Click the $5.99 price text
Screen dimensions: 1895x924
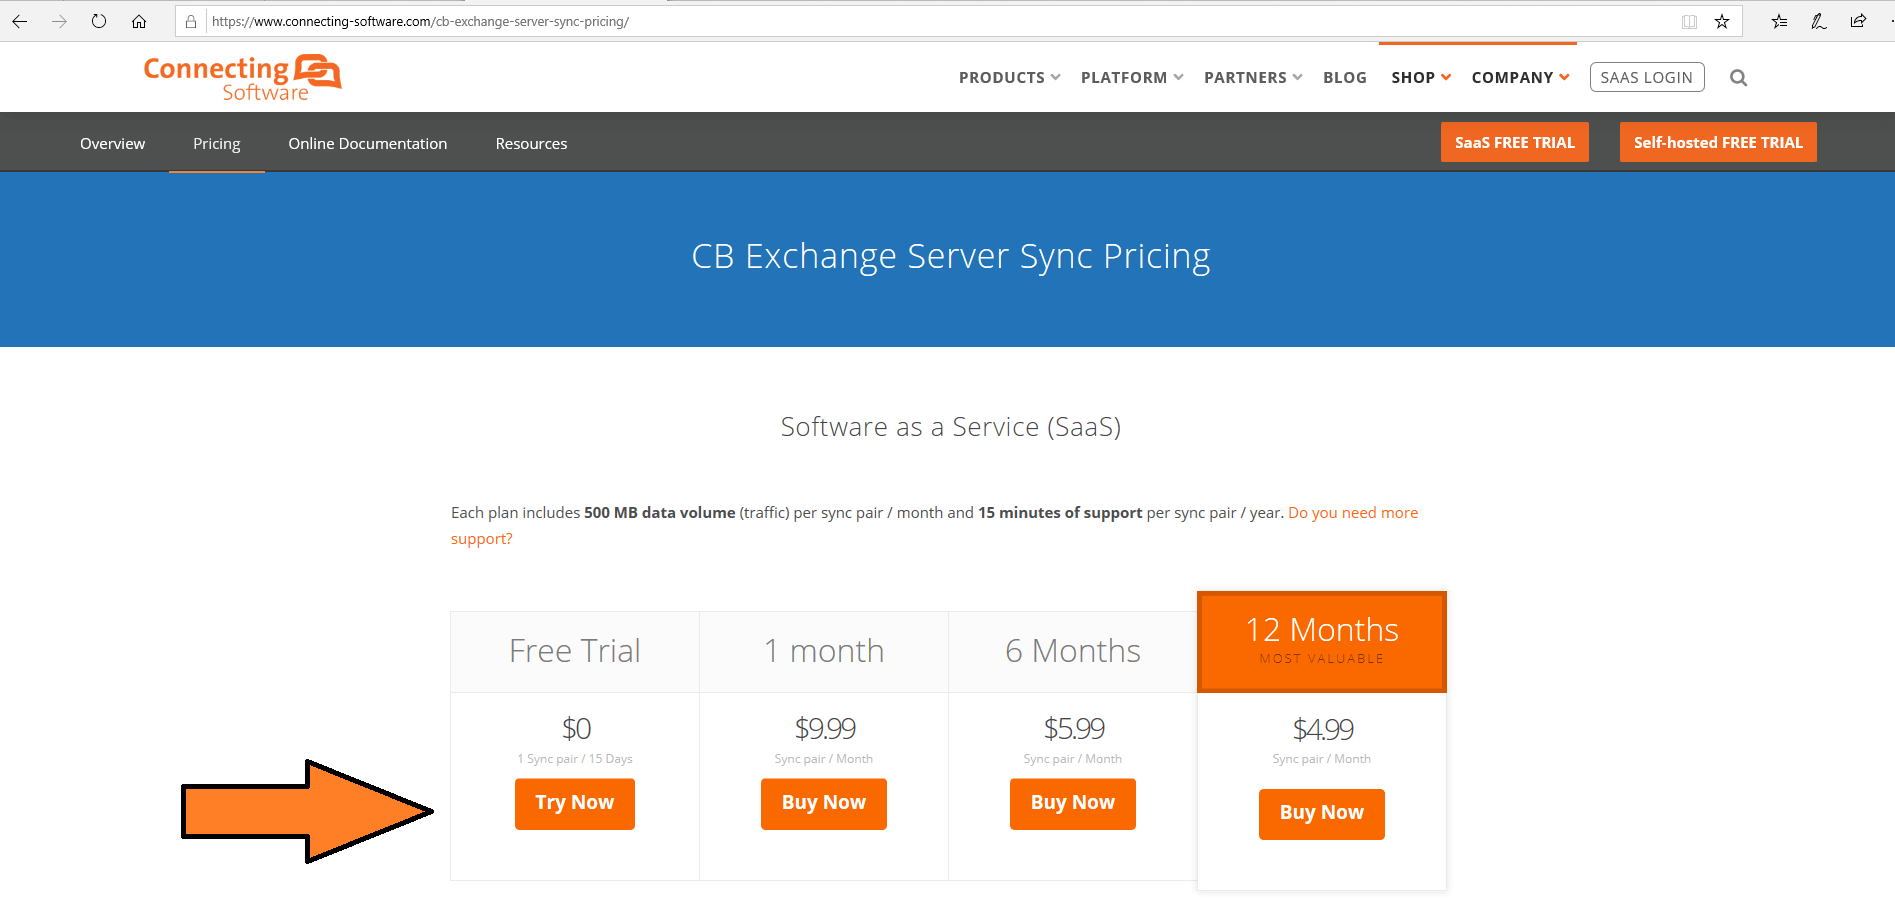coord(1074,728)
